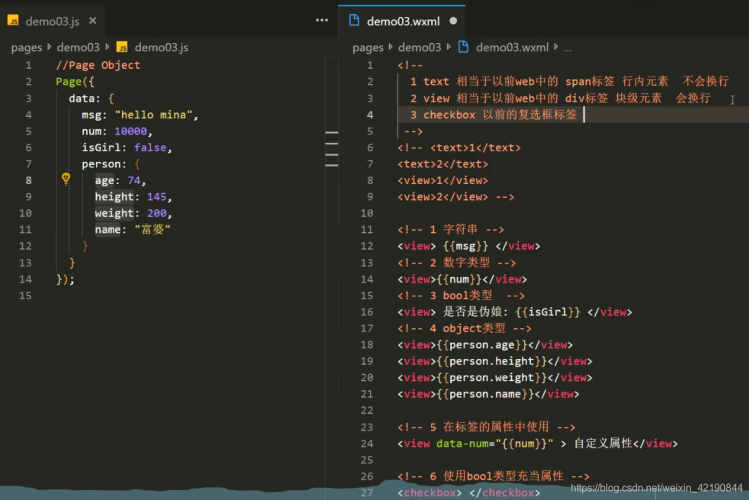Click the 'demo03' folder in the right breadcrumb

click(x=419, y=47)
